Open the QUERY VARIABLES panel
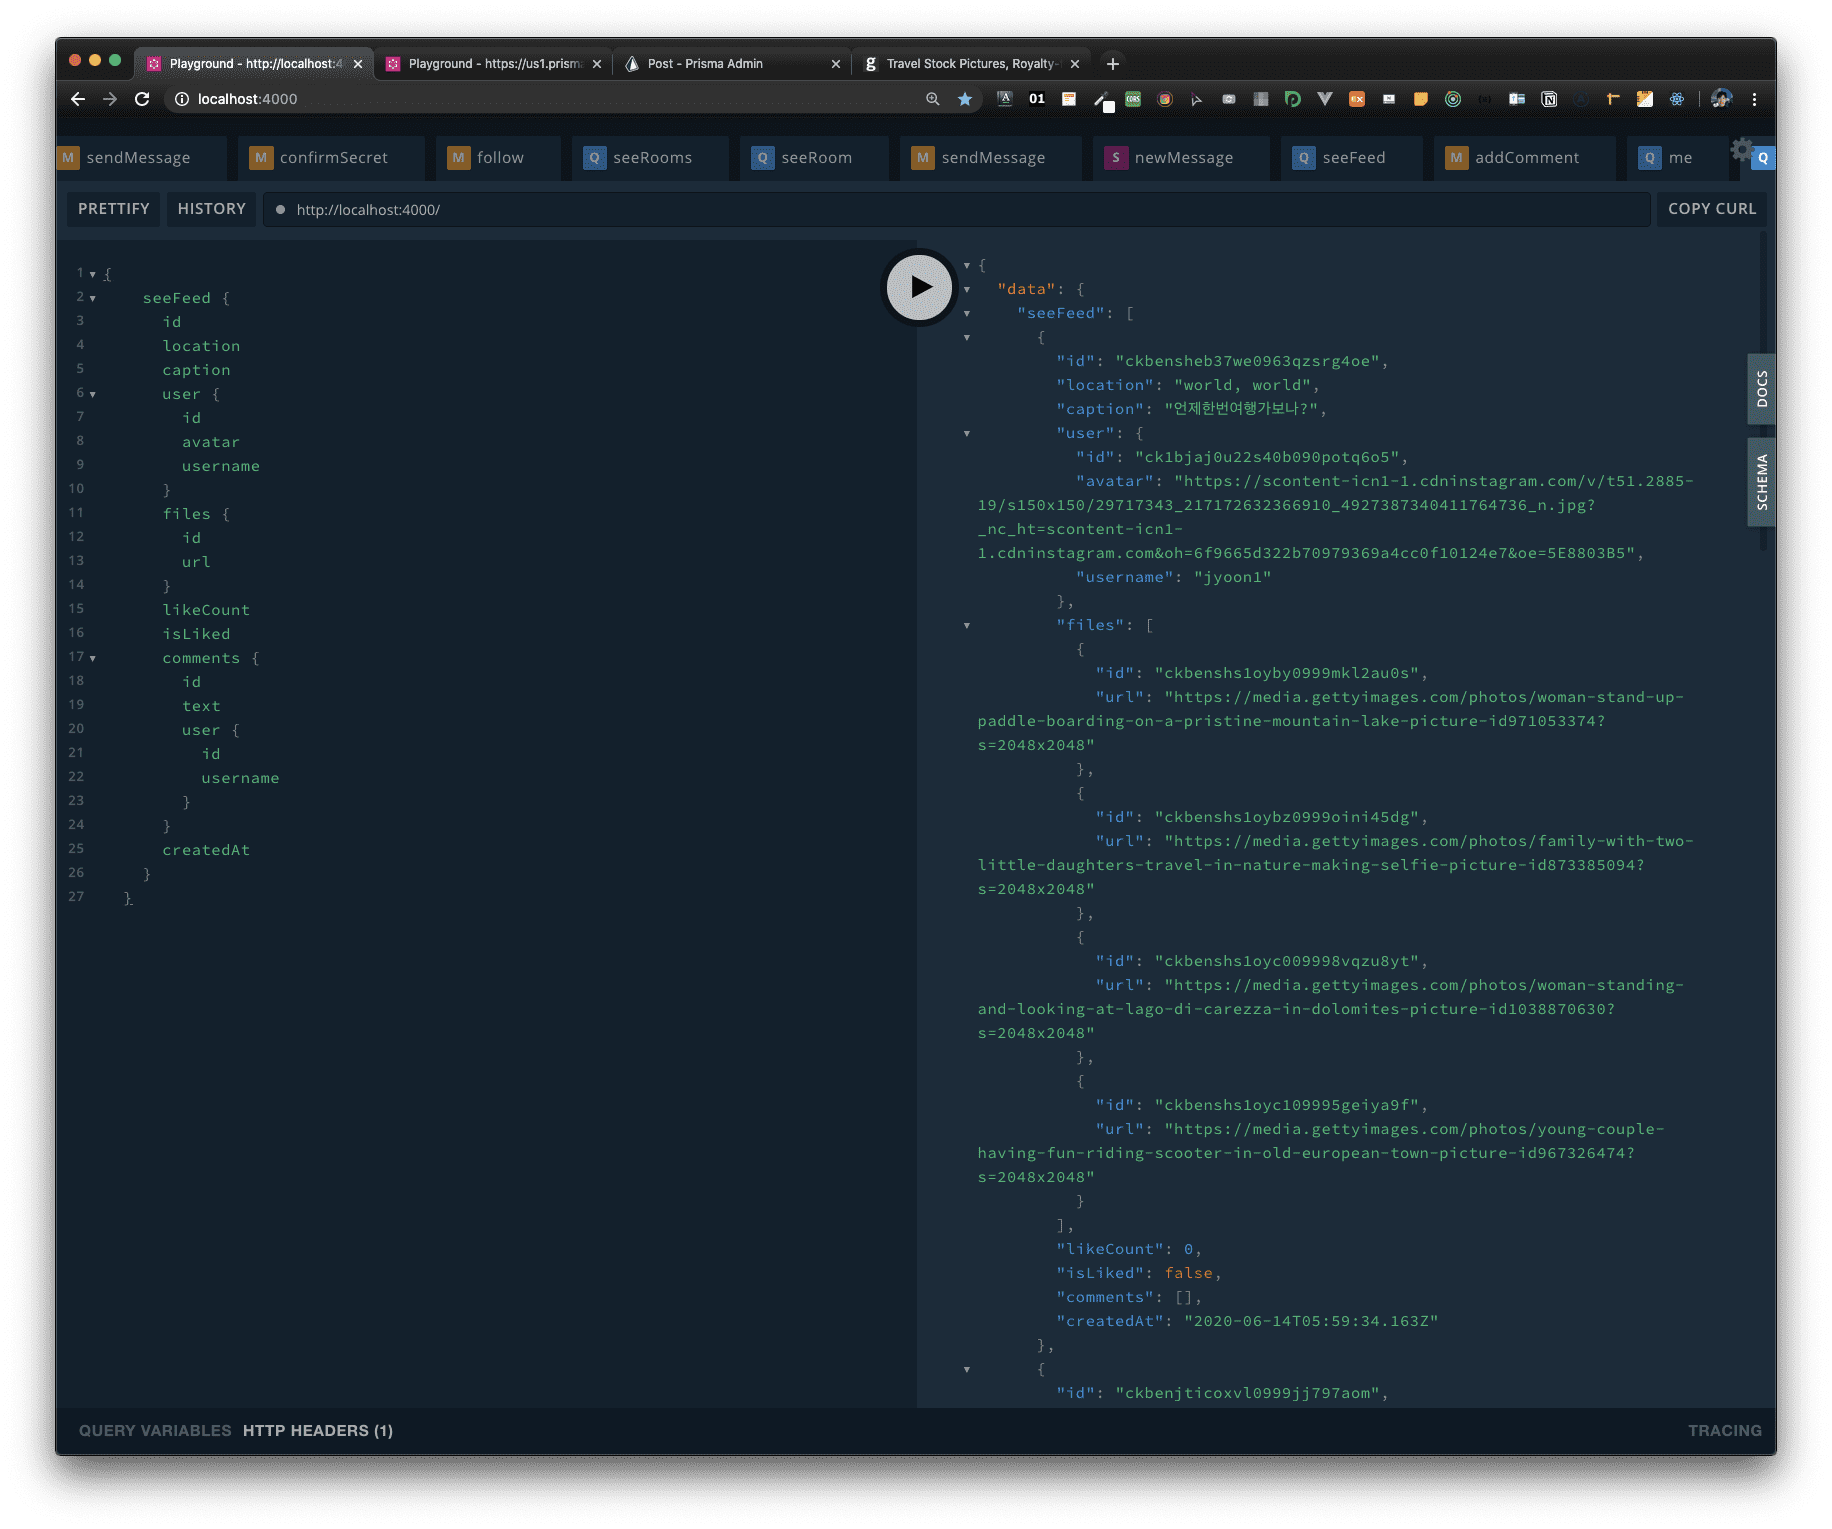 155,1431
